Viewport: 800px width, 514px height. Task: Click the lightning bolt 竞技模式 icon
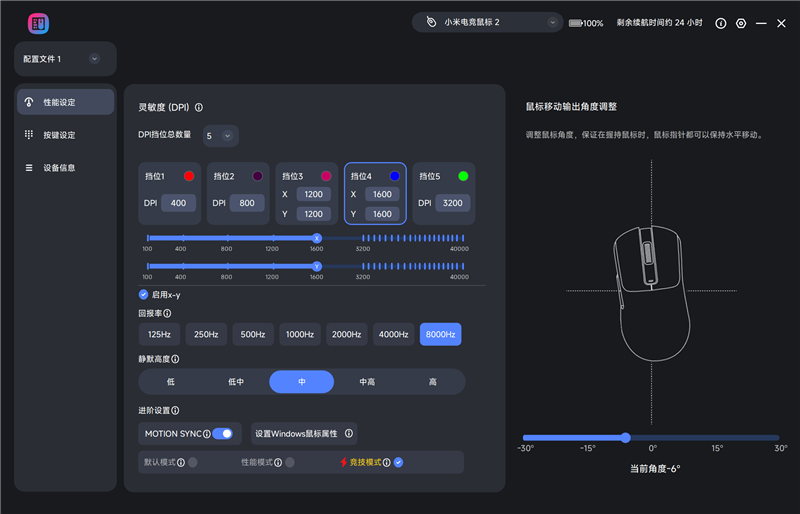point(343,462)
